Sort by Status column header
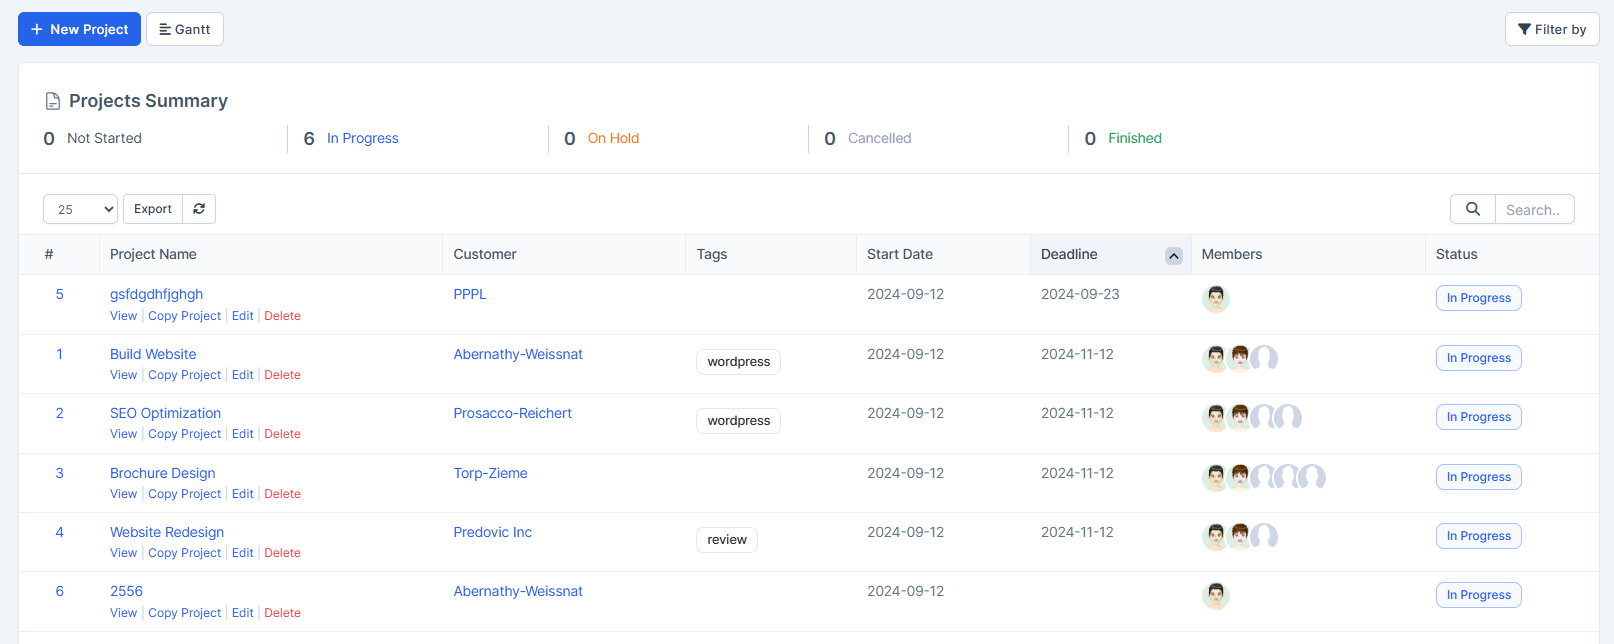This screenshot has width=1614, height=644. 1456,254
